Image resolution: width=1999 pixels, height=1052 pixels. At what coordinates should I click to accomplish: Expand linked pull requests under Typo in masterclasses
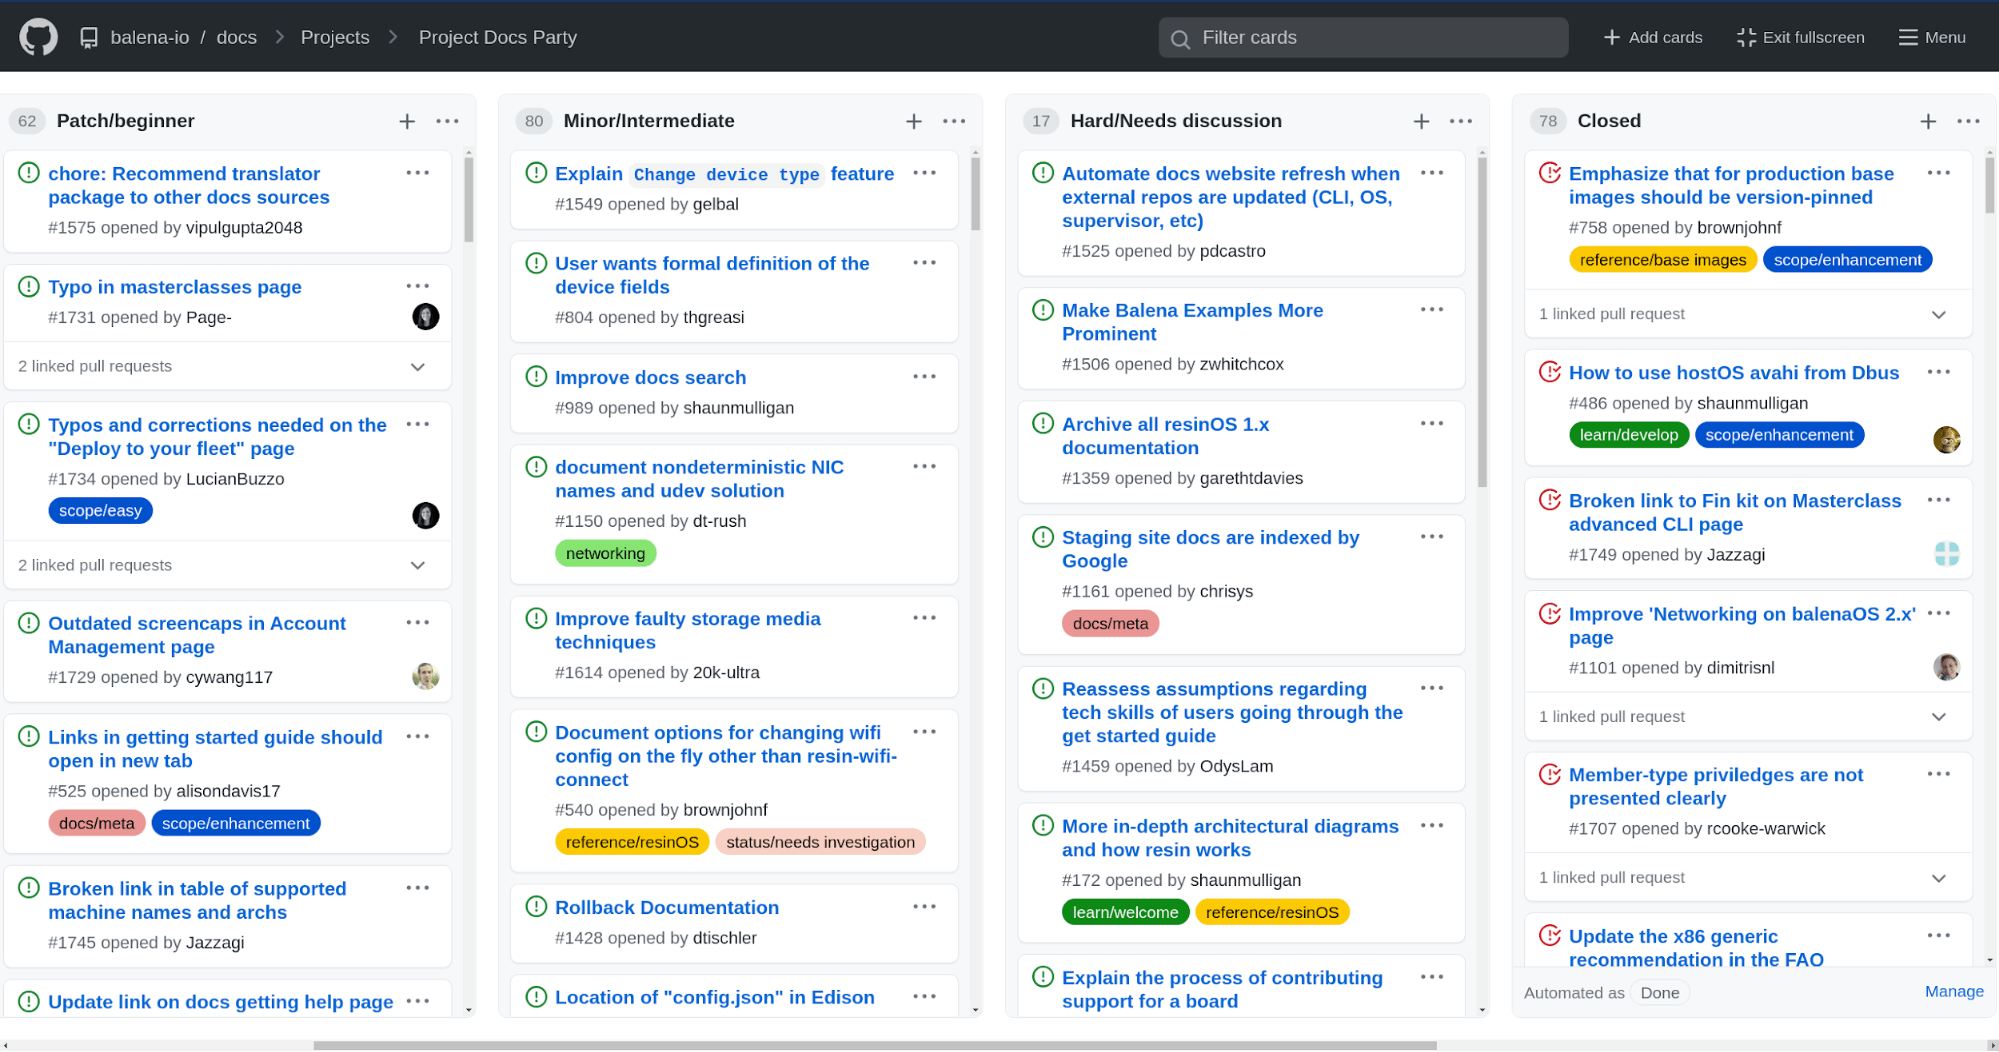coord(418,367)
